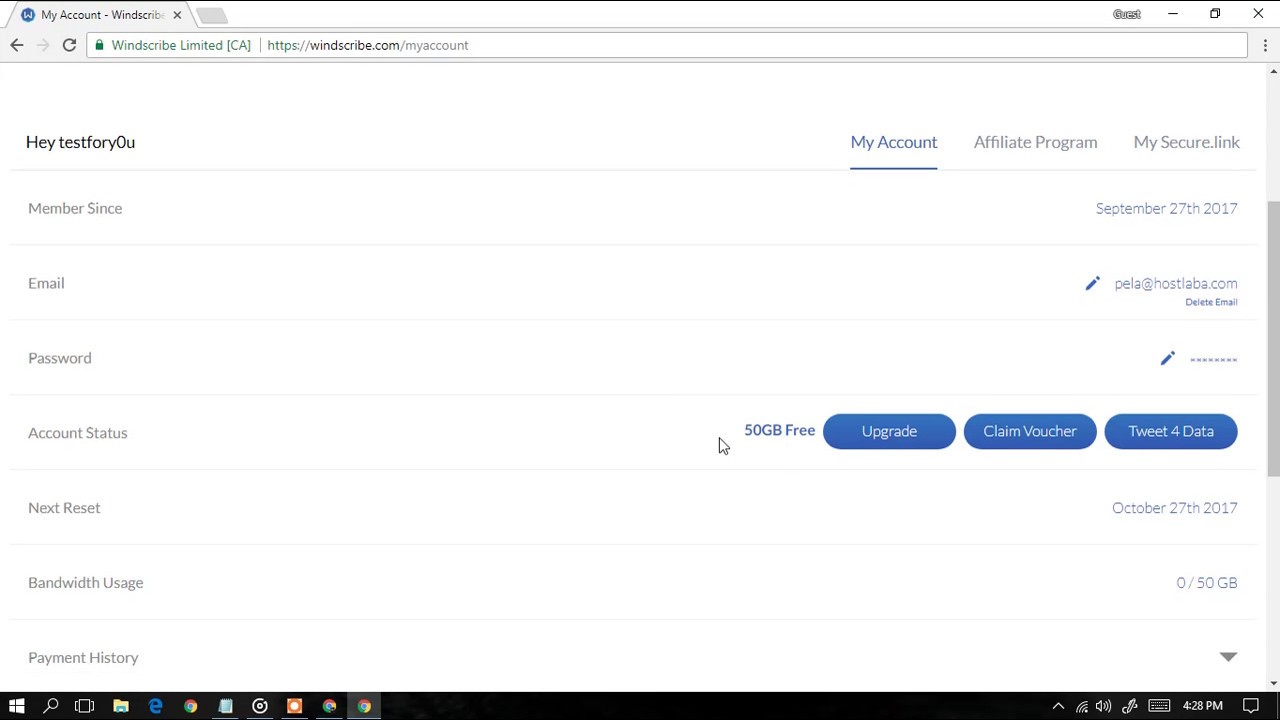1280x720 pixels.
Task: Click the 0 / 50 GB bandwidth value
Action: [1207, 583]
